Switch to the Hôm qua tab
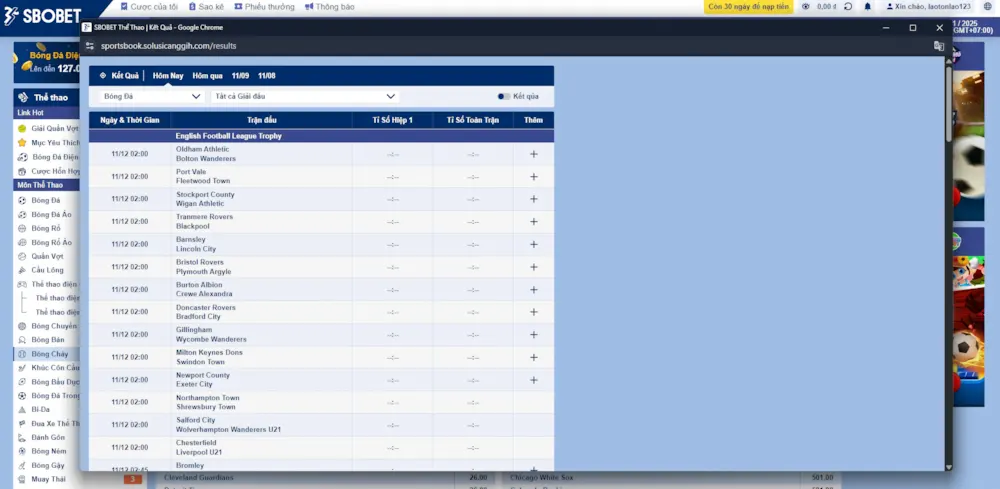 pyautogui.click(x=207, y=76)
